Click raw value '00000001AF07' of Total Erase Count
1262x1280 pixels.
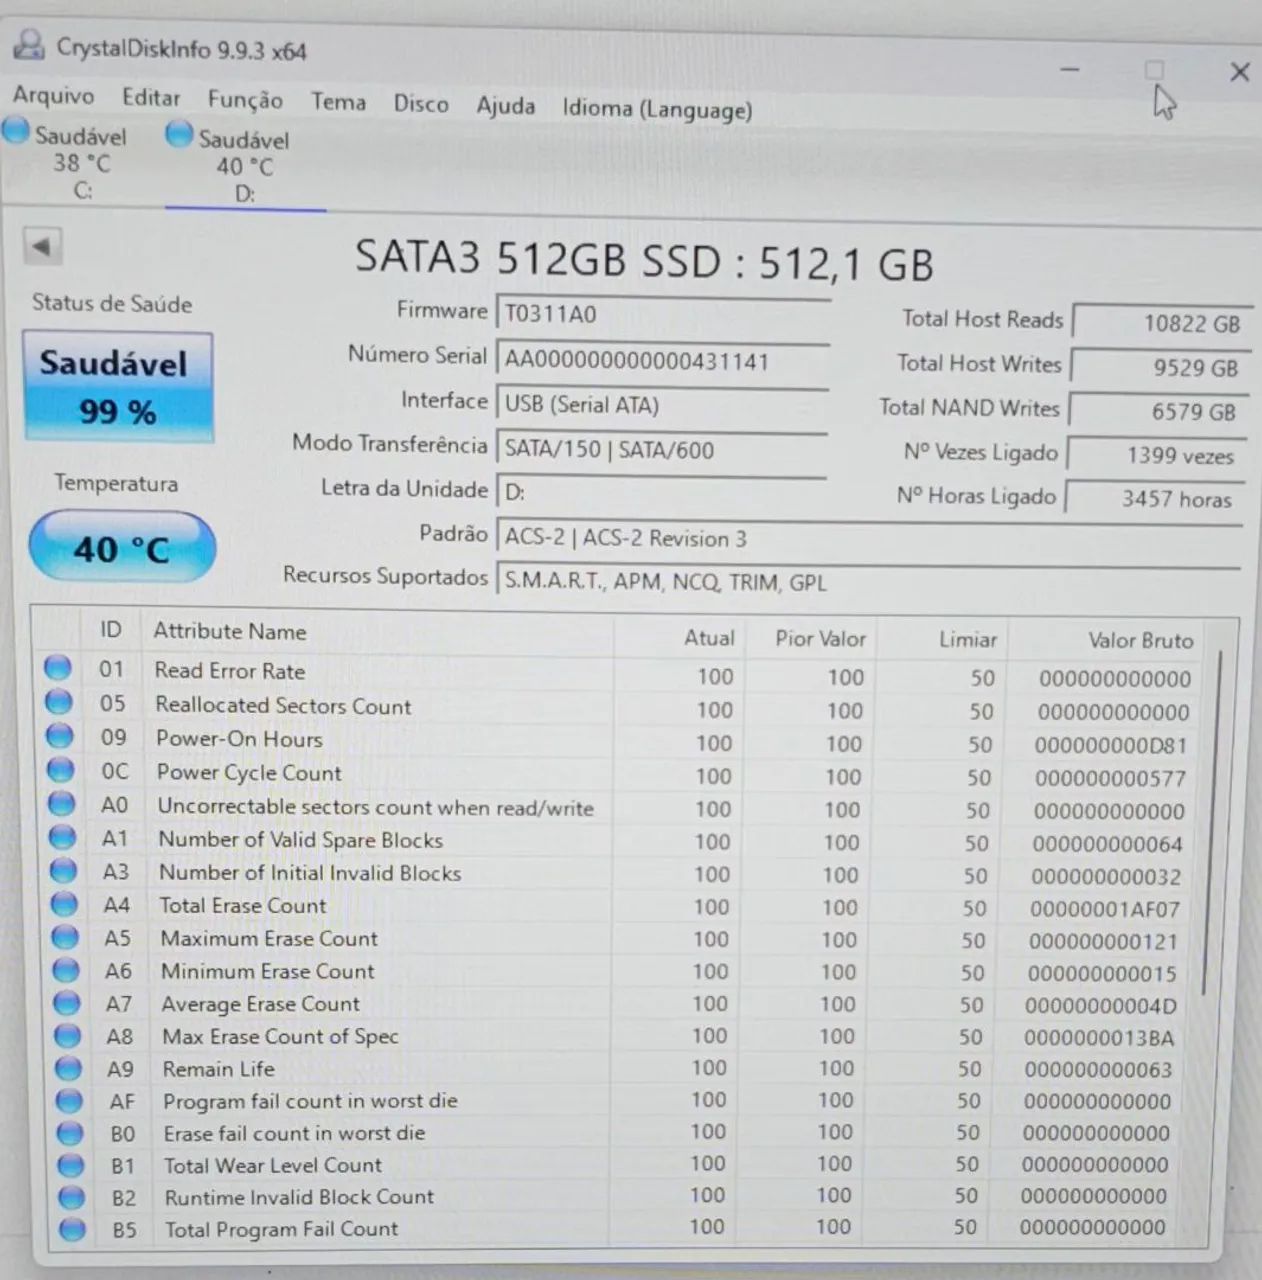[x=1105, y=910]
